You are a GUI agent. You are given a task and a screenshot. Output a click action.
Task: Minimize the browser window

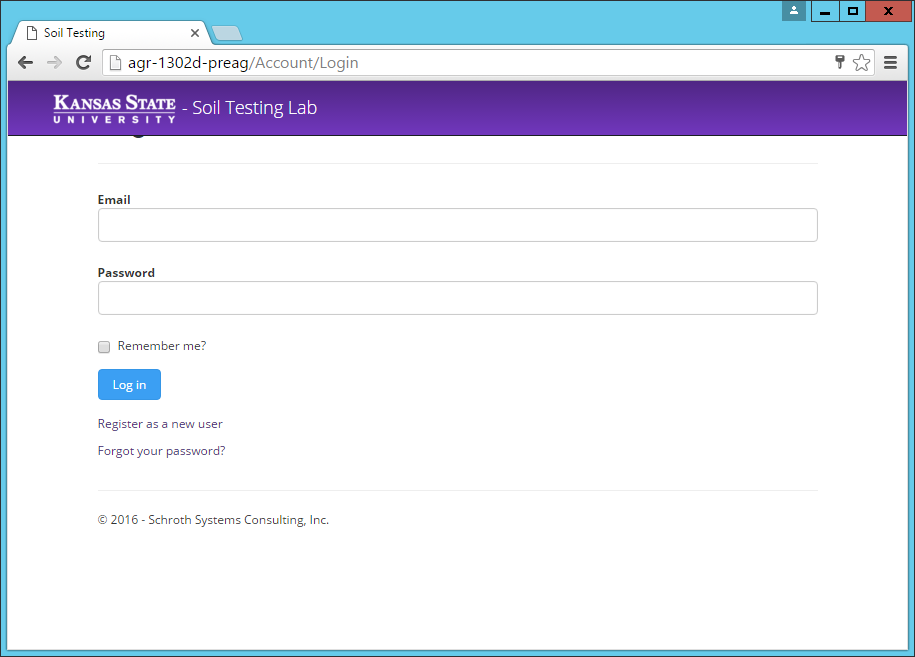pyautogui.click(x=825, y=11)
